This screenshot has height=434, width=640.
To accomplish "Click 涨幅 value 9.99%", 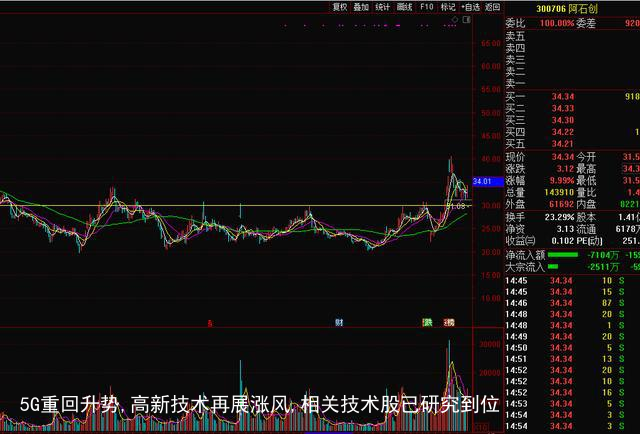I will pos(562,180).
